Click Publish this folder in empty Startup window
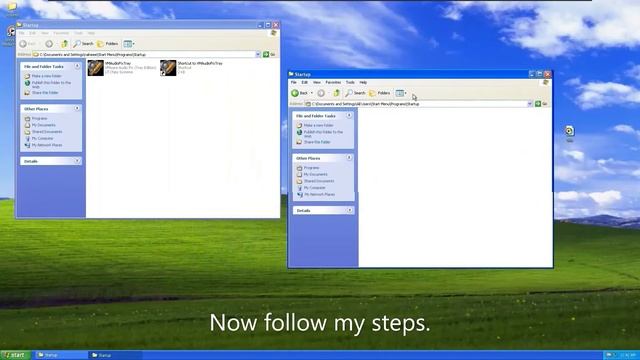This screenshot has width=640, height=360. (x=320, y=133)
